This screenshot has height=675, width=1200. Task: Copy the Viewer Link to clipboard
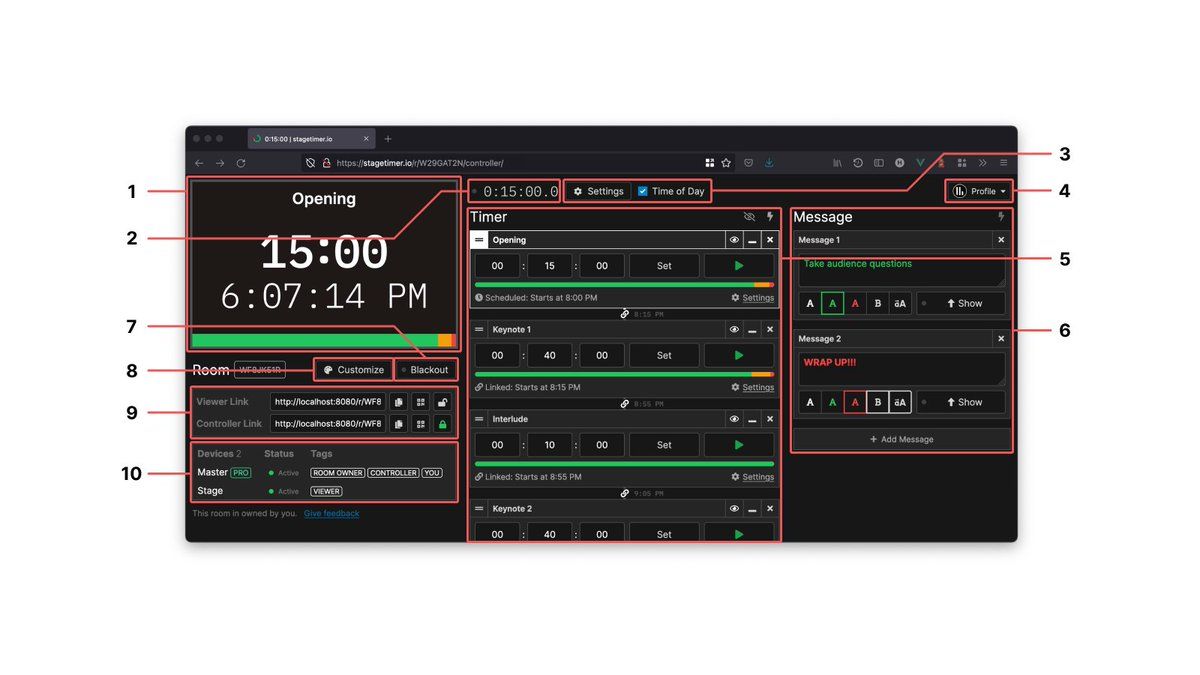click(x=398, y=402)
